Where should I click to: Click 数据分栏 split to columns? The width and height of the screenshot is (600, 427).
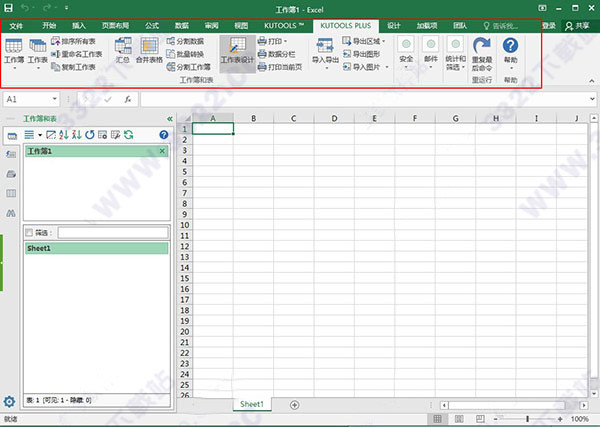click(x=277, y=54)
